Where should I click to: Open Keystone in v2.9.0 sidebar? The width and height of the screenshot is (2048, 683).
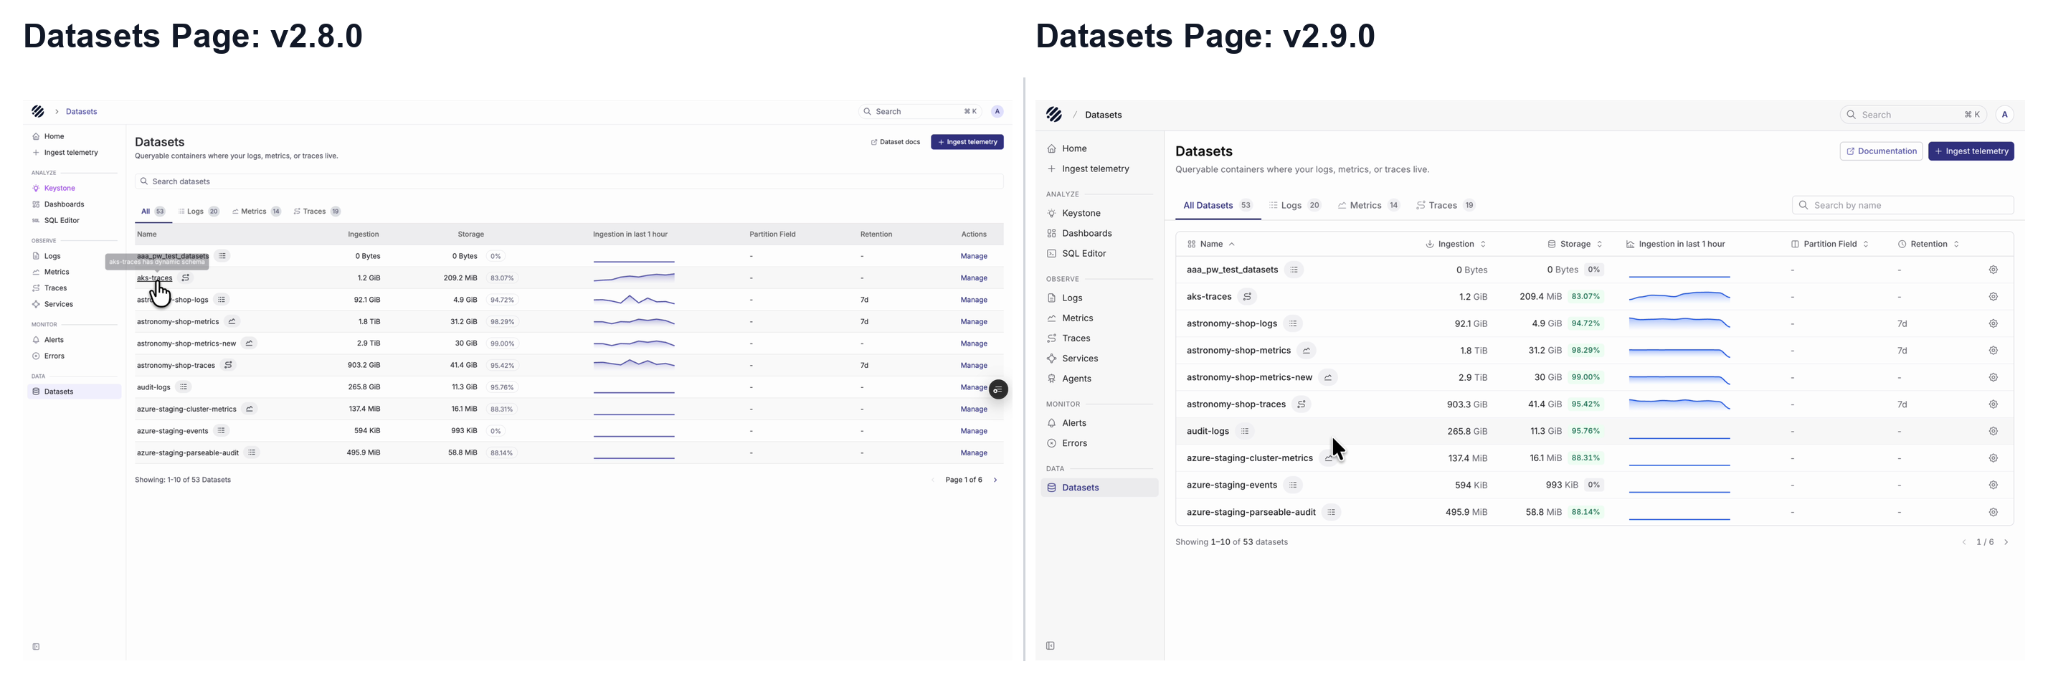point(1081,213)
